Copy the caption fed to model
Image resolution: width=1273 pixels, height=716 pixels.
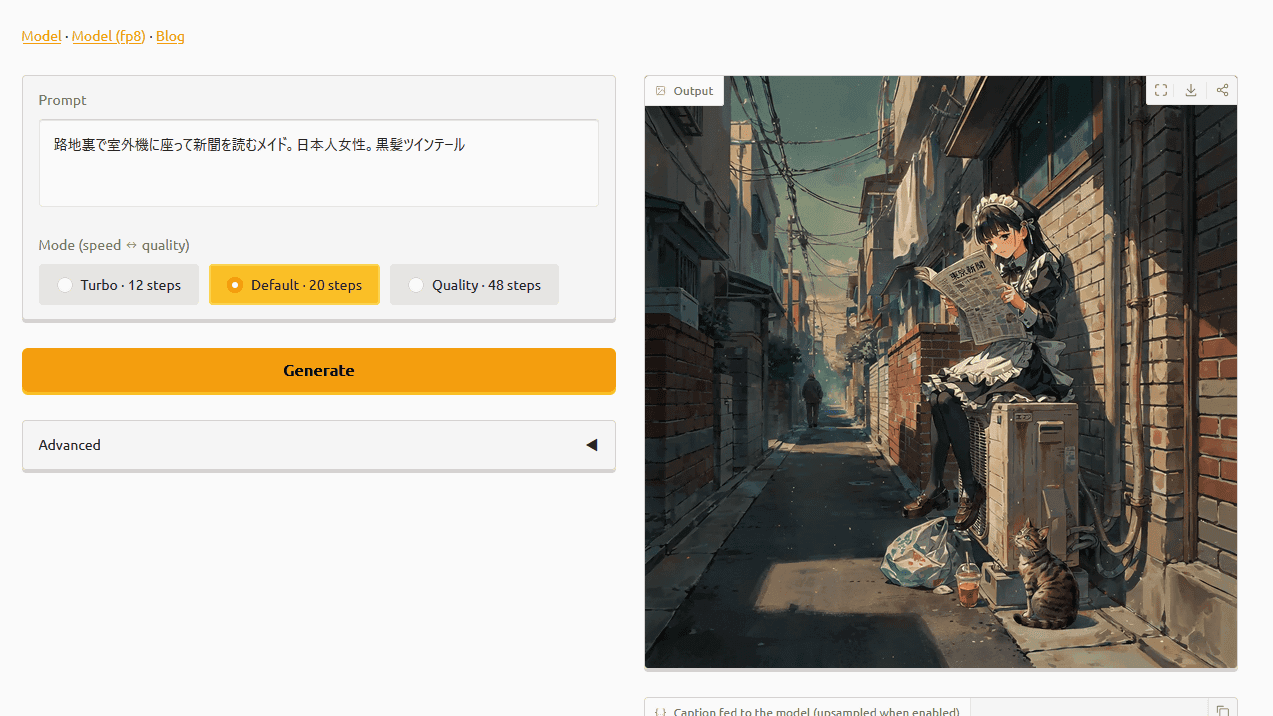(1222, 711)
